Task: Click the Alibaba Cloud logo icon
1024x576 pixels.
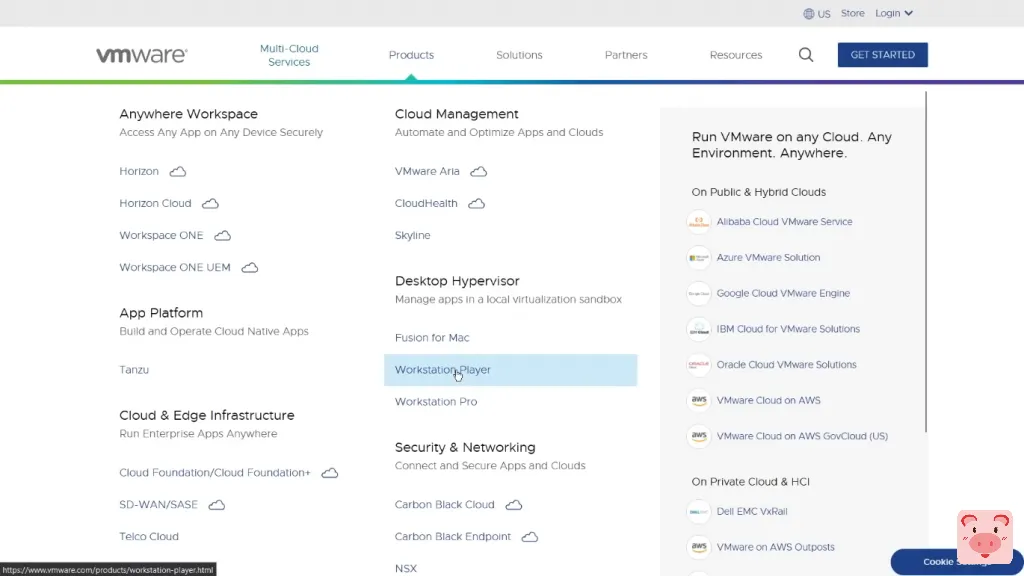Action: click(699, 222)
